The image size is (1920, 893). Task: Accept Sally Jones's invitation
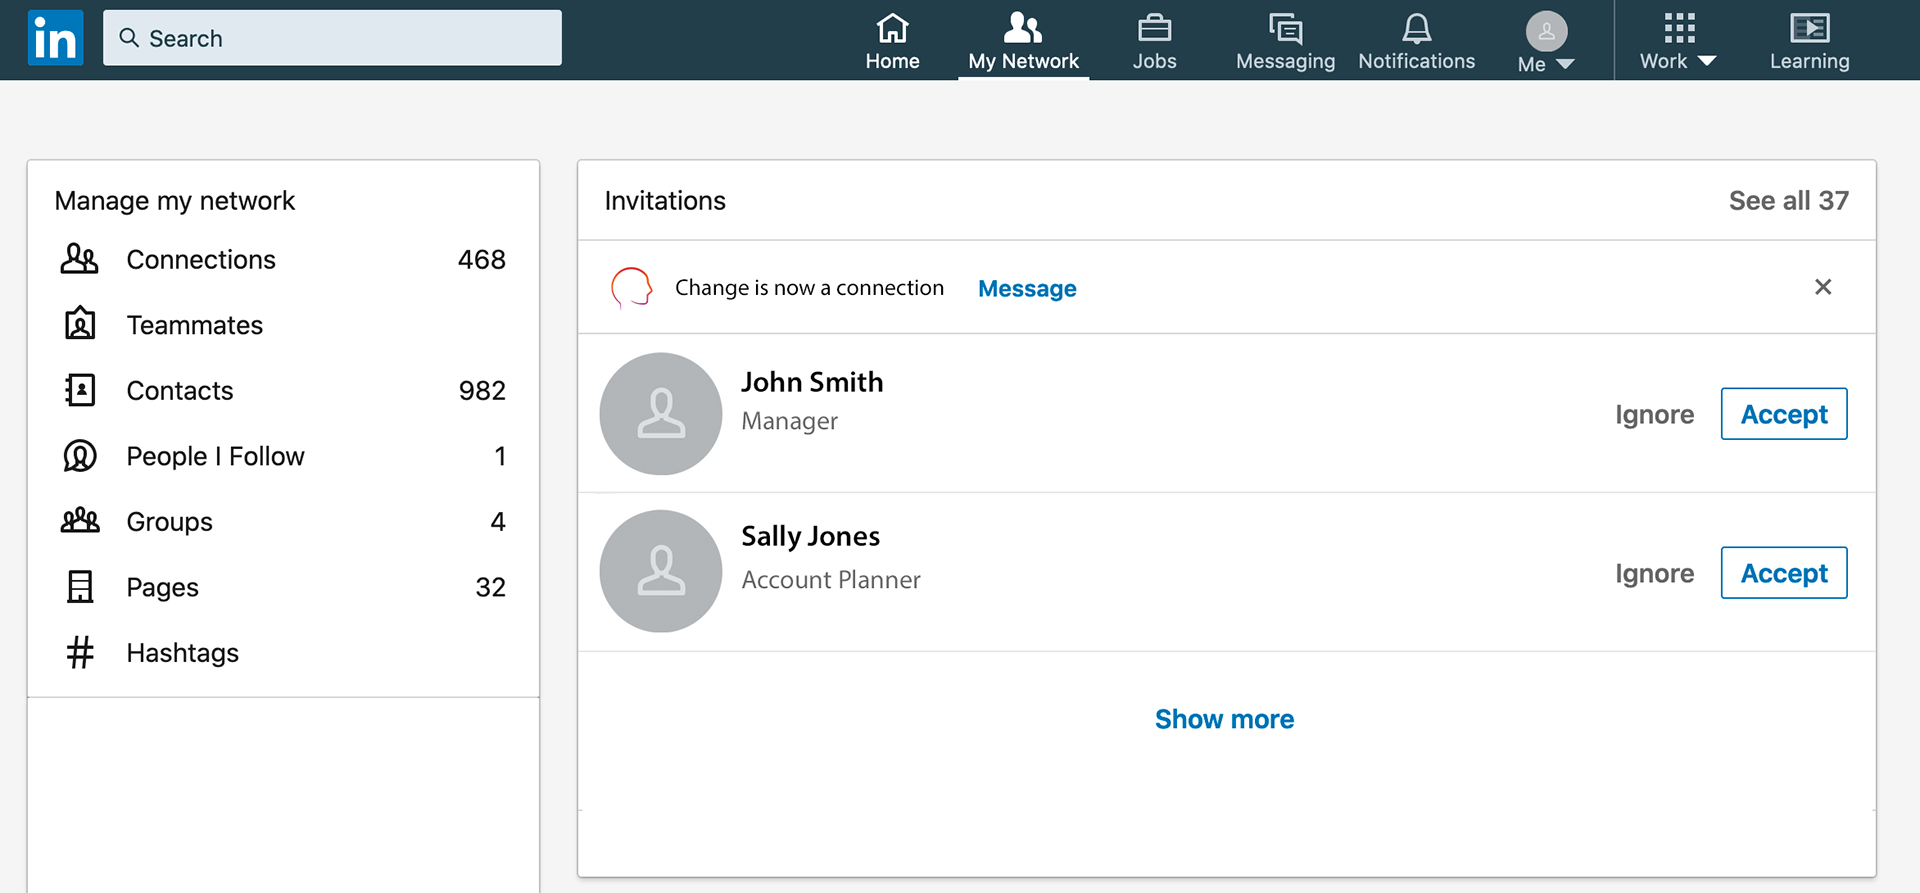click(x=1784, y=573)
